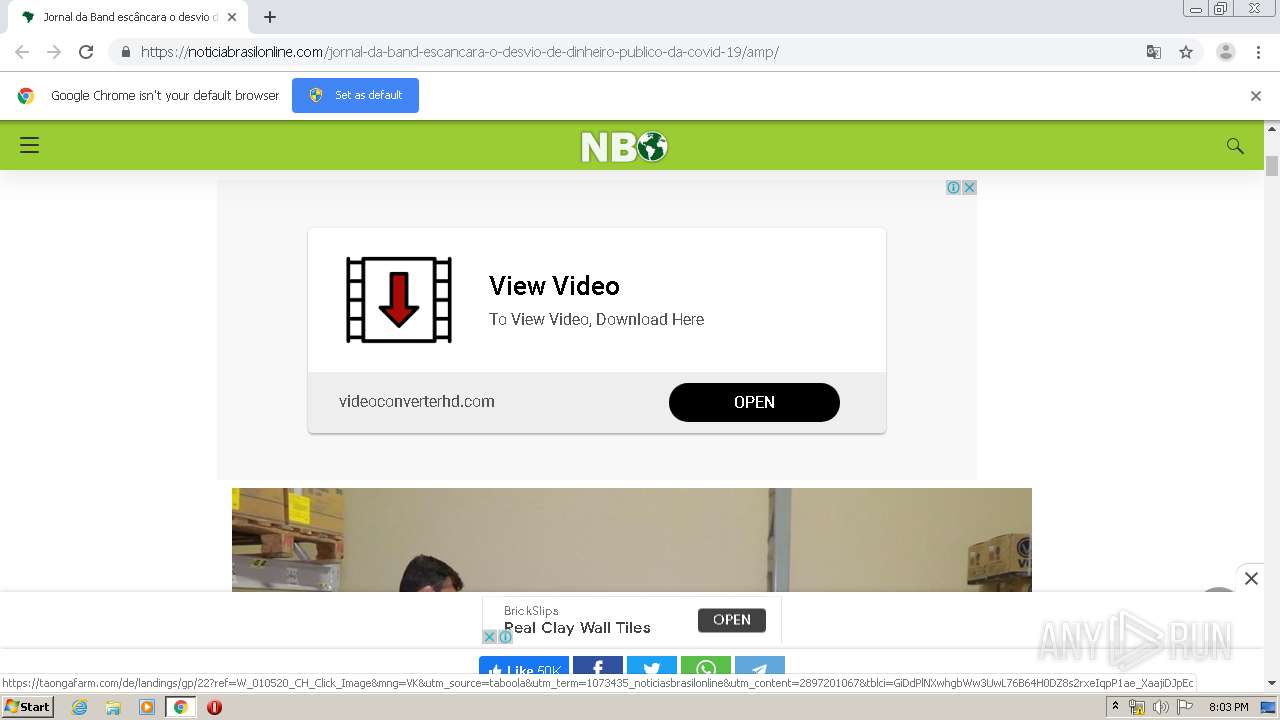Open Windows Start menu
Viewport: 1280px width, 720px height.
coord(27,706)
